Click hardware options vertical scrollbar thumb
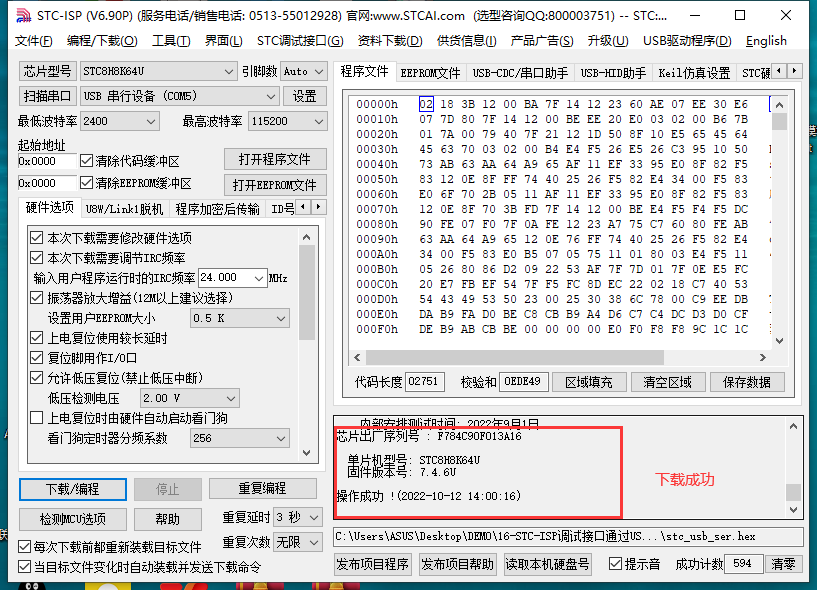This screenshot has width=817, height=590. click(x=307, y=292)
